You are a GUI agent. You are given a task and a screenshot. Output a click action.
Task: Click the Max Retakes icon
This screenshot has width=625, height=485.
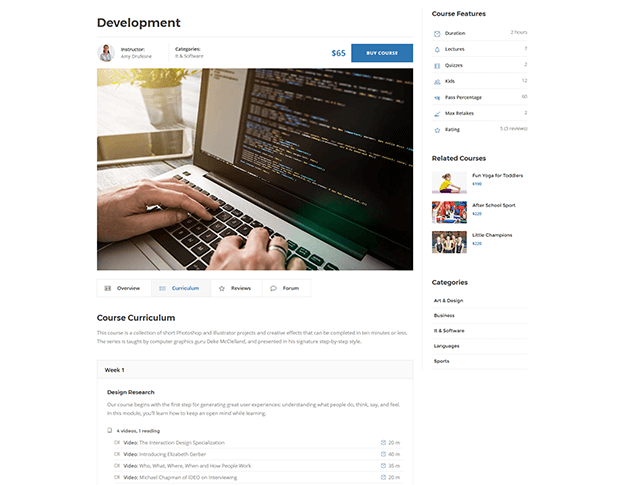coord(437,114)
